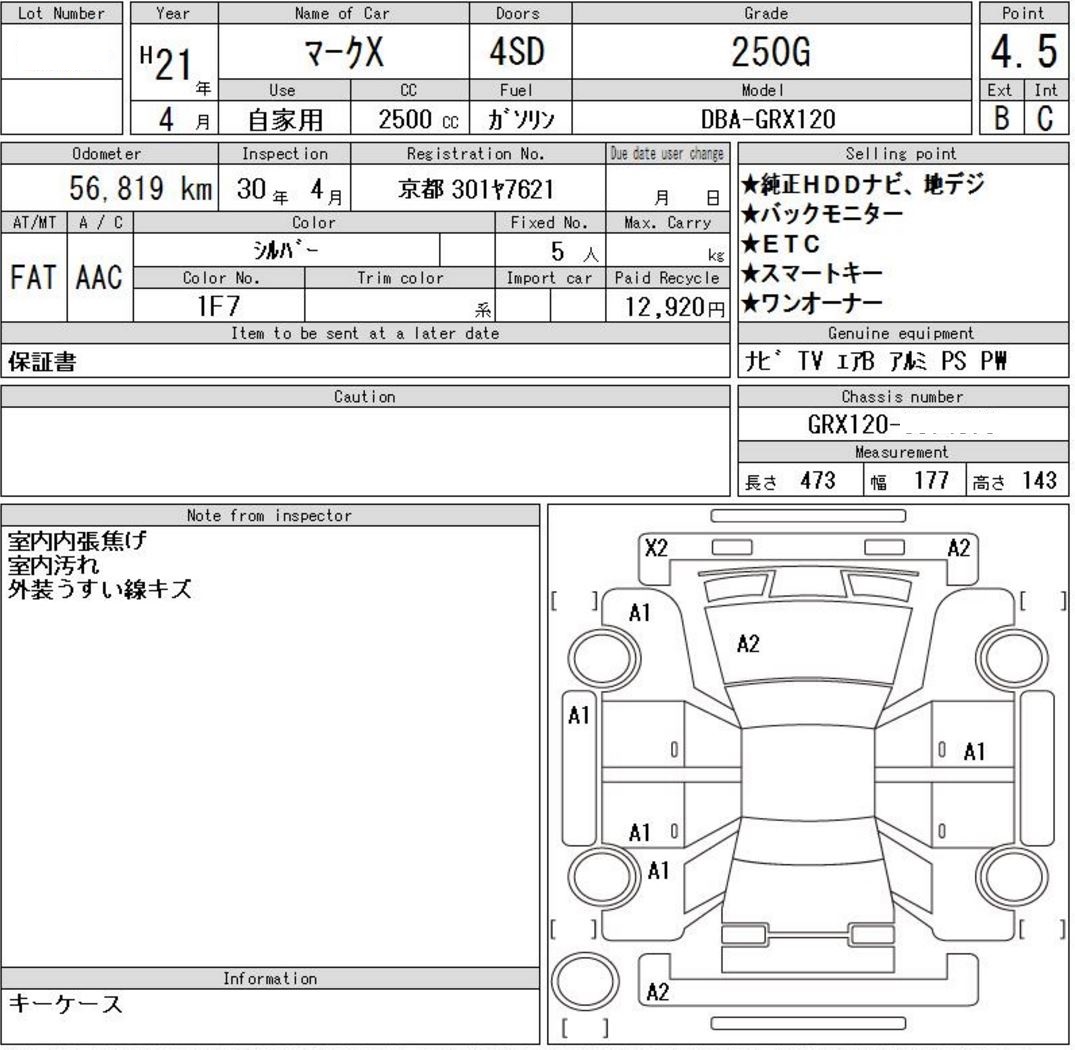Screen dimensions: 1075x1050
Task: Select the exterior grade "B"
Action: tap(1002, 118)
